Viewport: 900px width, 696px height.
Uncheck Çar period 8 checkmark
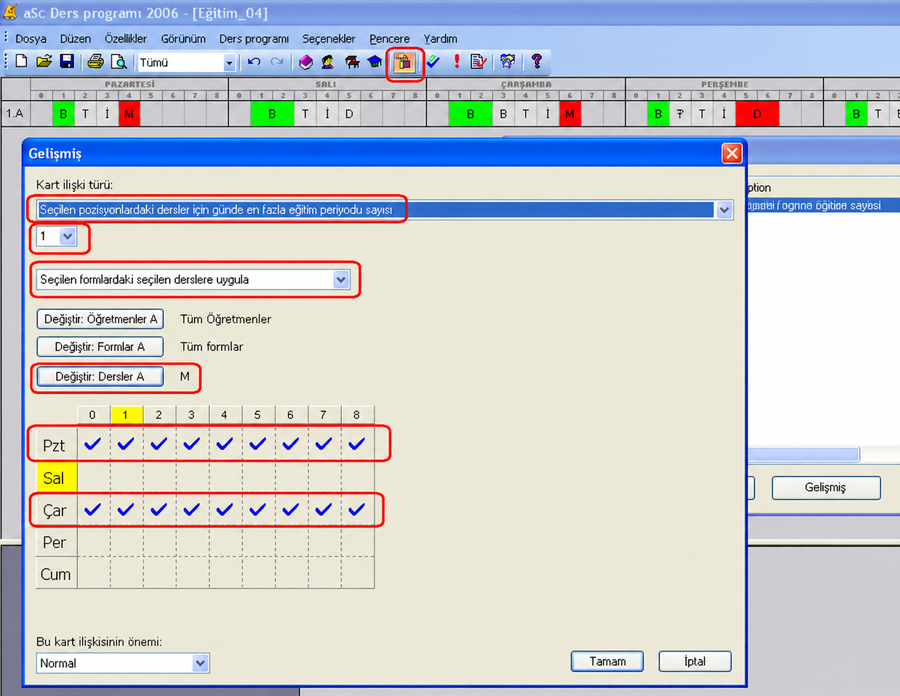[357, 510]
